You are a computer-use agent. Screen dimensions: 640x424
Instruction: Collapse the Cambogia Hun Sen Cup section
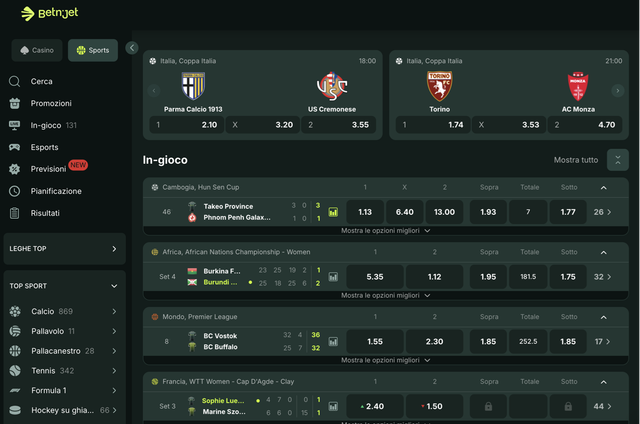pyautogui.click(x=604, y=188)
